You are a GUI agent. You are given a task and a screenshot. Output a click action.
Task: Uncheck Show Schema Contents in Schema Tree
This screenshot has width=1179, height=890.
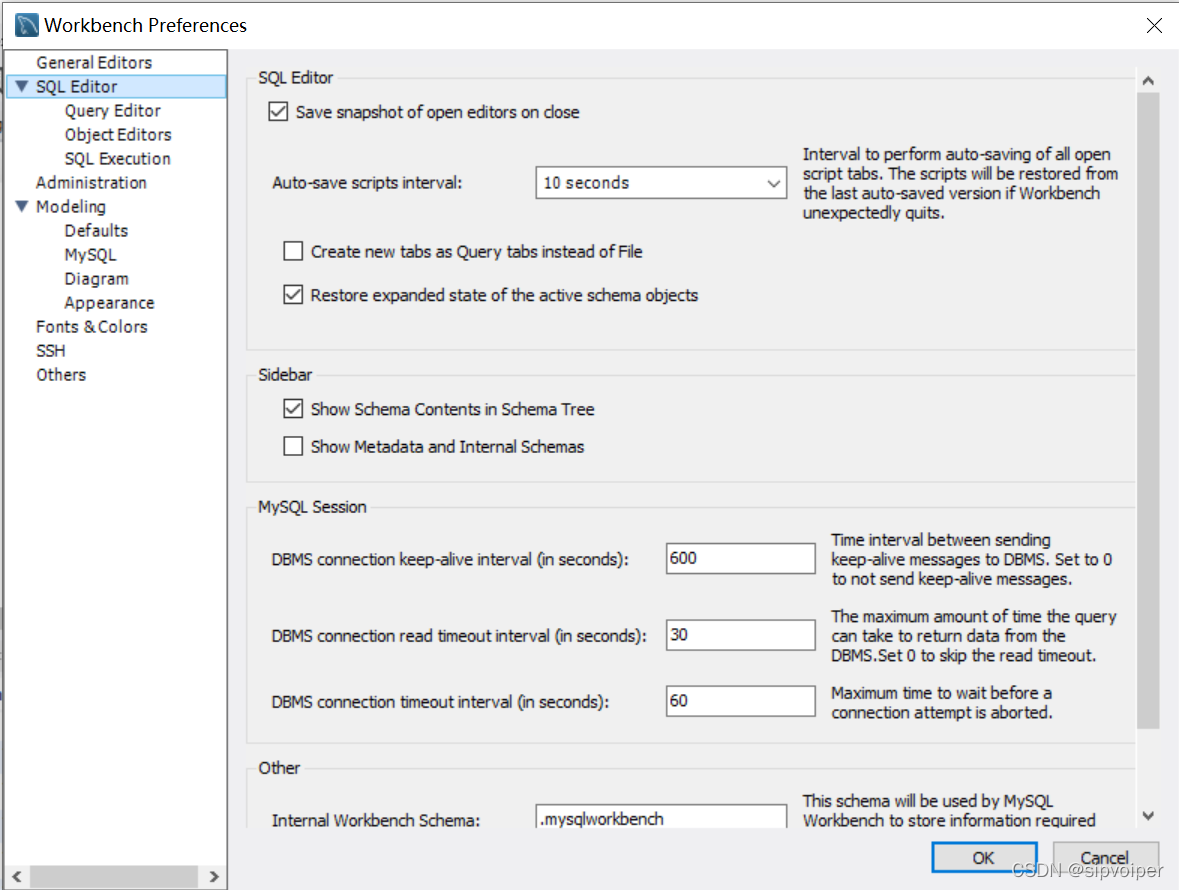[293, 409]
